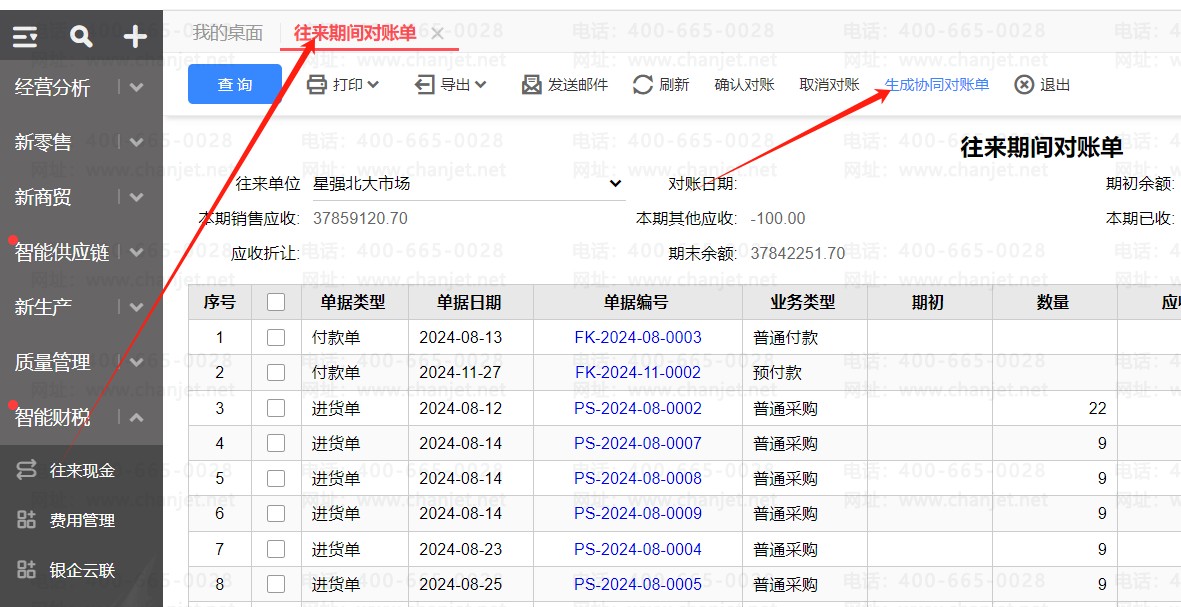
Task: Toggle the select-all checkbox in table header
Action: [276, 302]
